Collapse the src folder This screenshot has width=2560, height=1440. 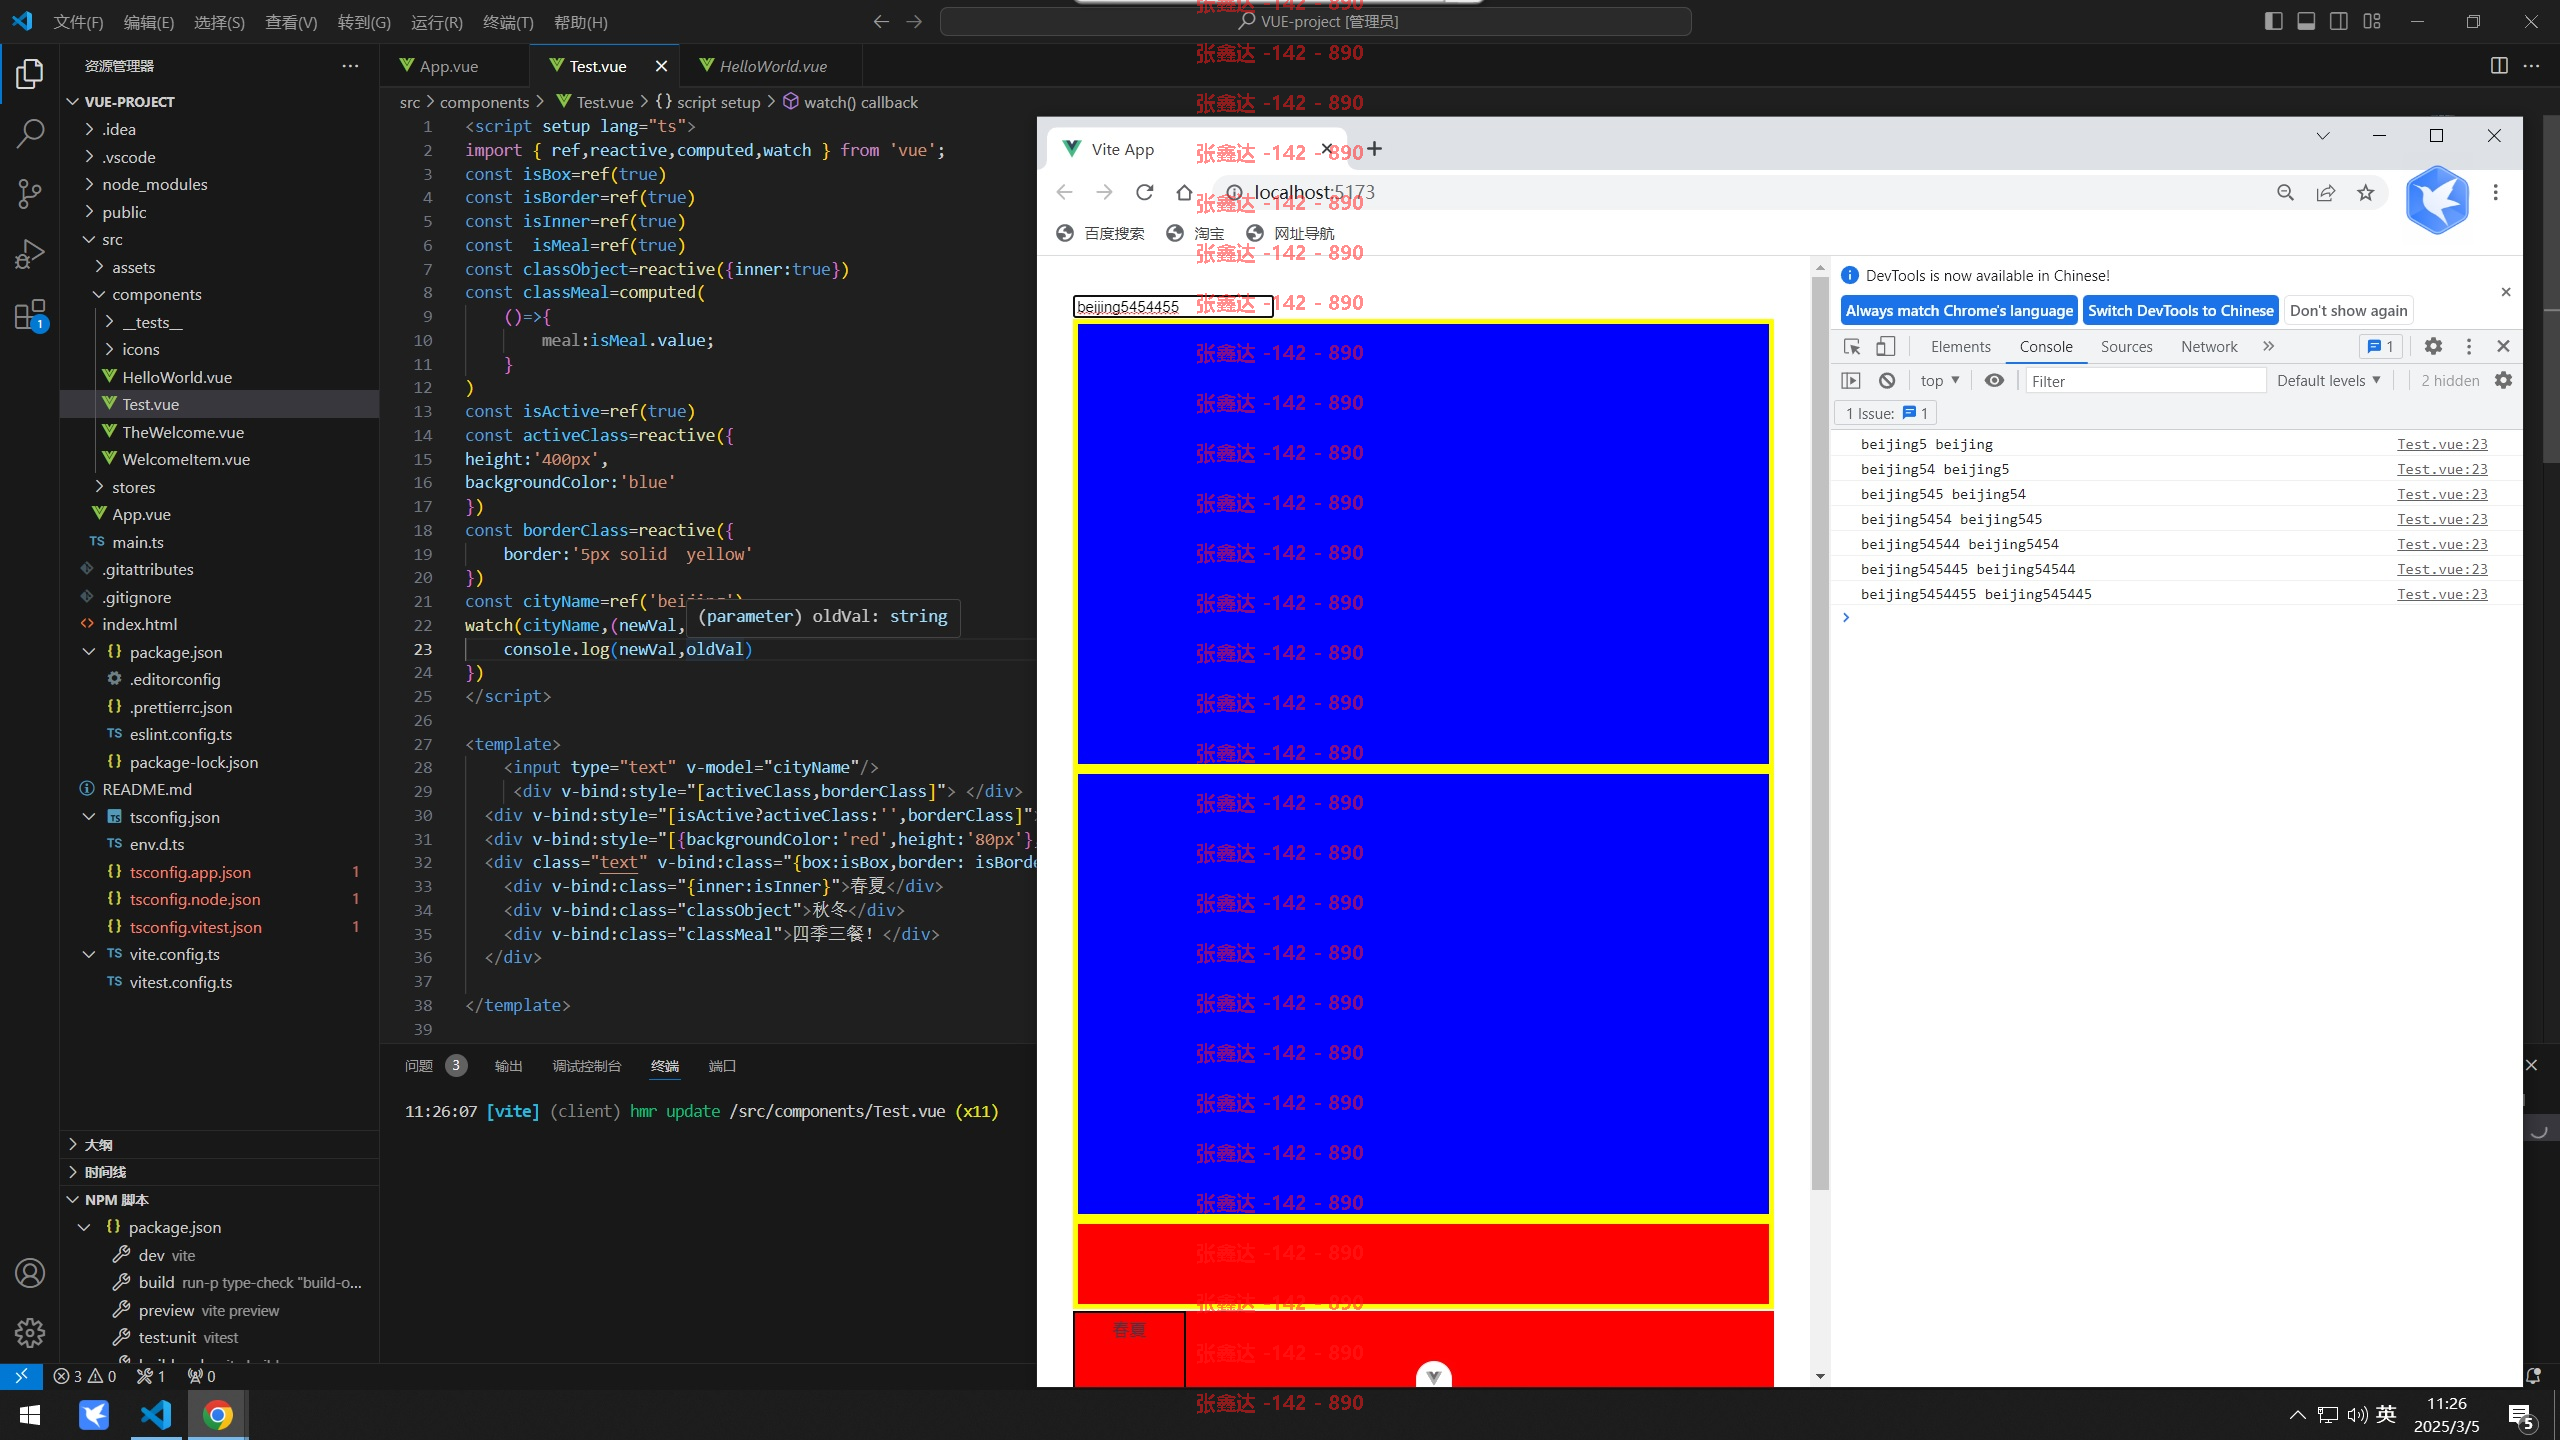pos(112,239)
